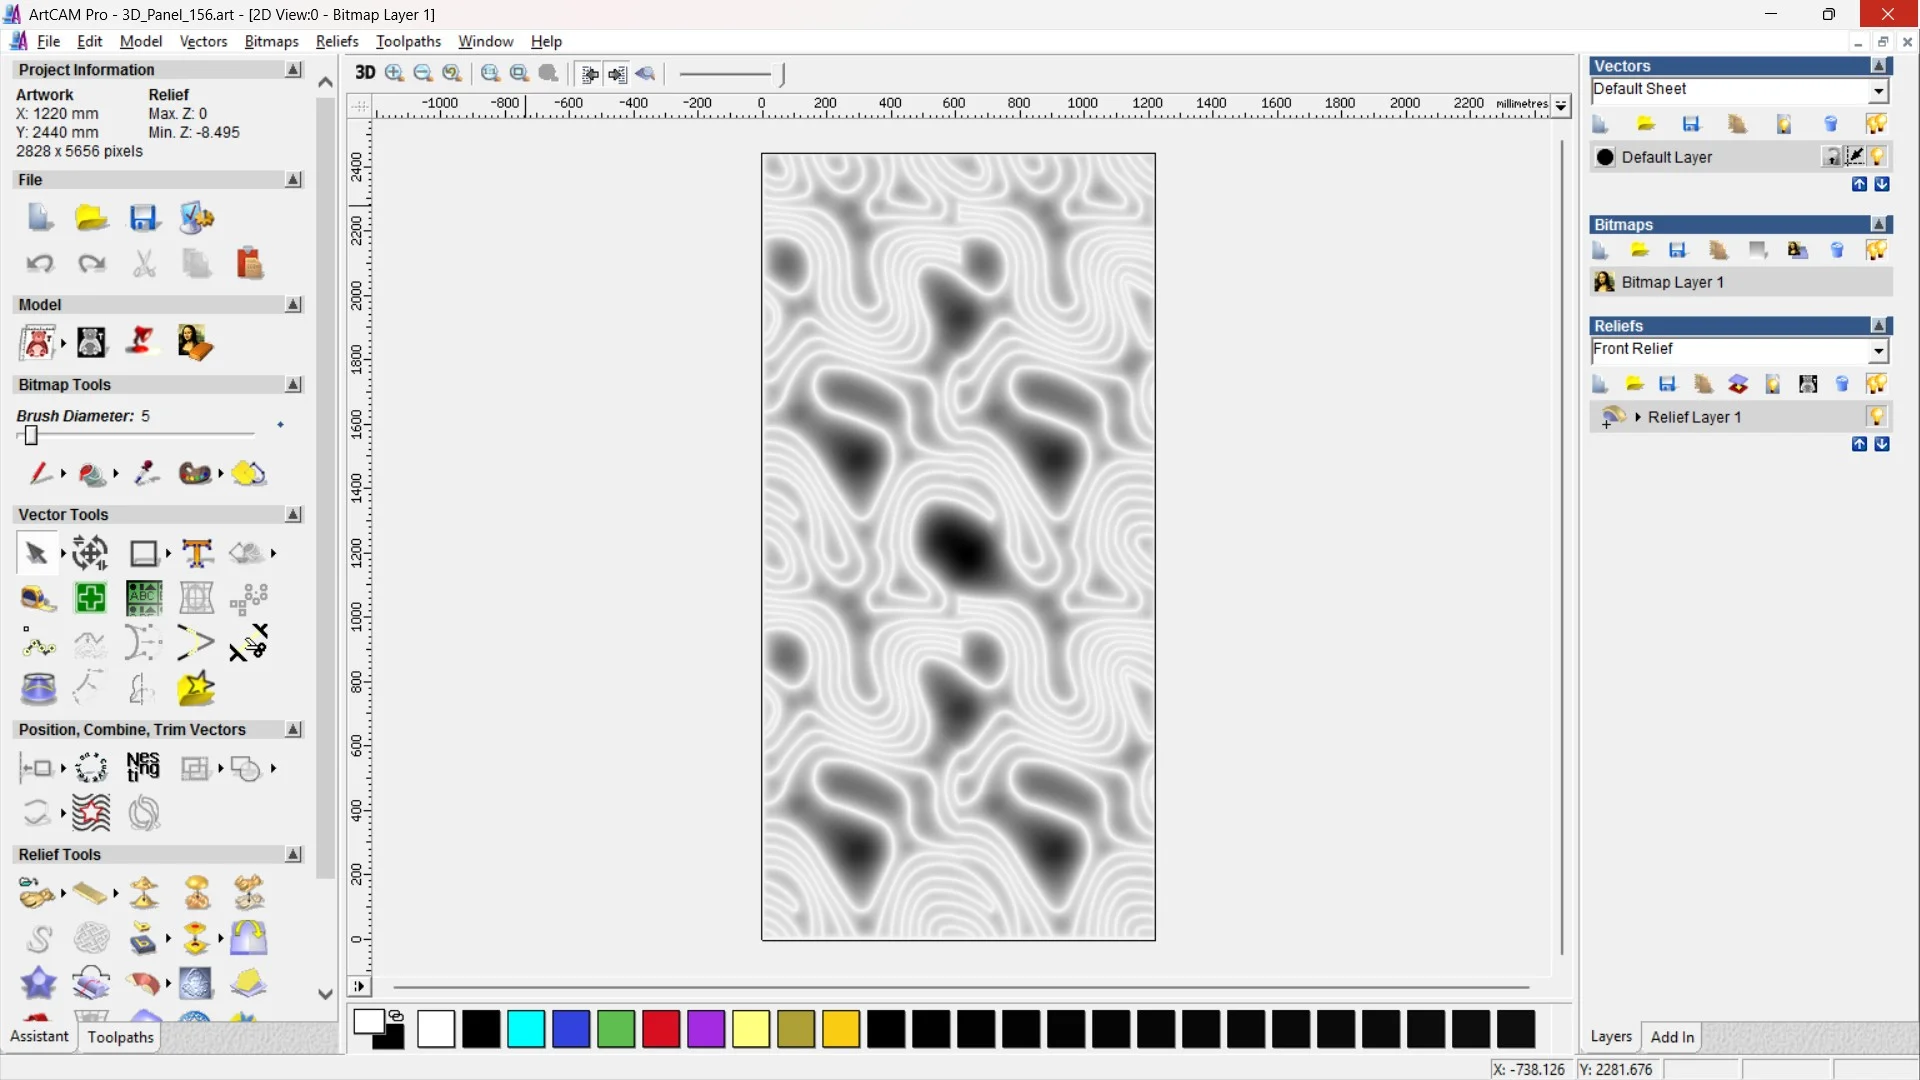
Task: Toggle visibility of Relief Layer 1
Action: point(1876,417)
